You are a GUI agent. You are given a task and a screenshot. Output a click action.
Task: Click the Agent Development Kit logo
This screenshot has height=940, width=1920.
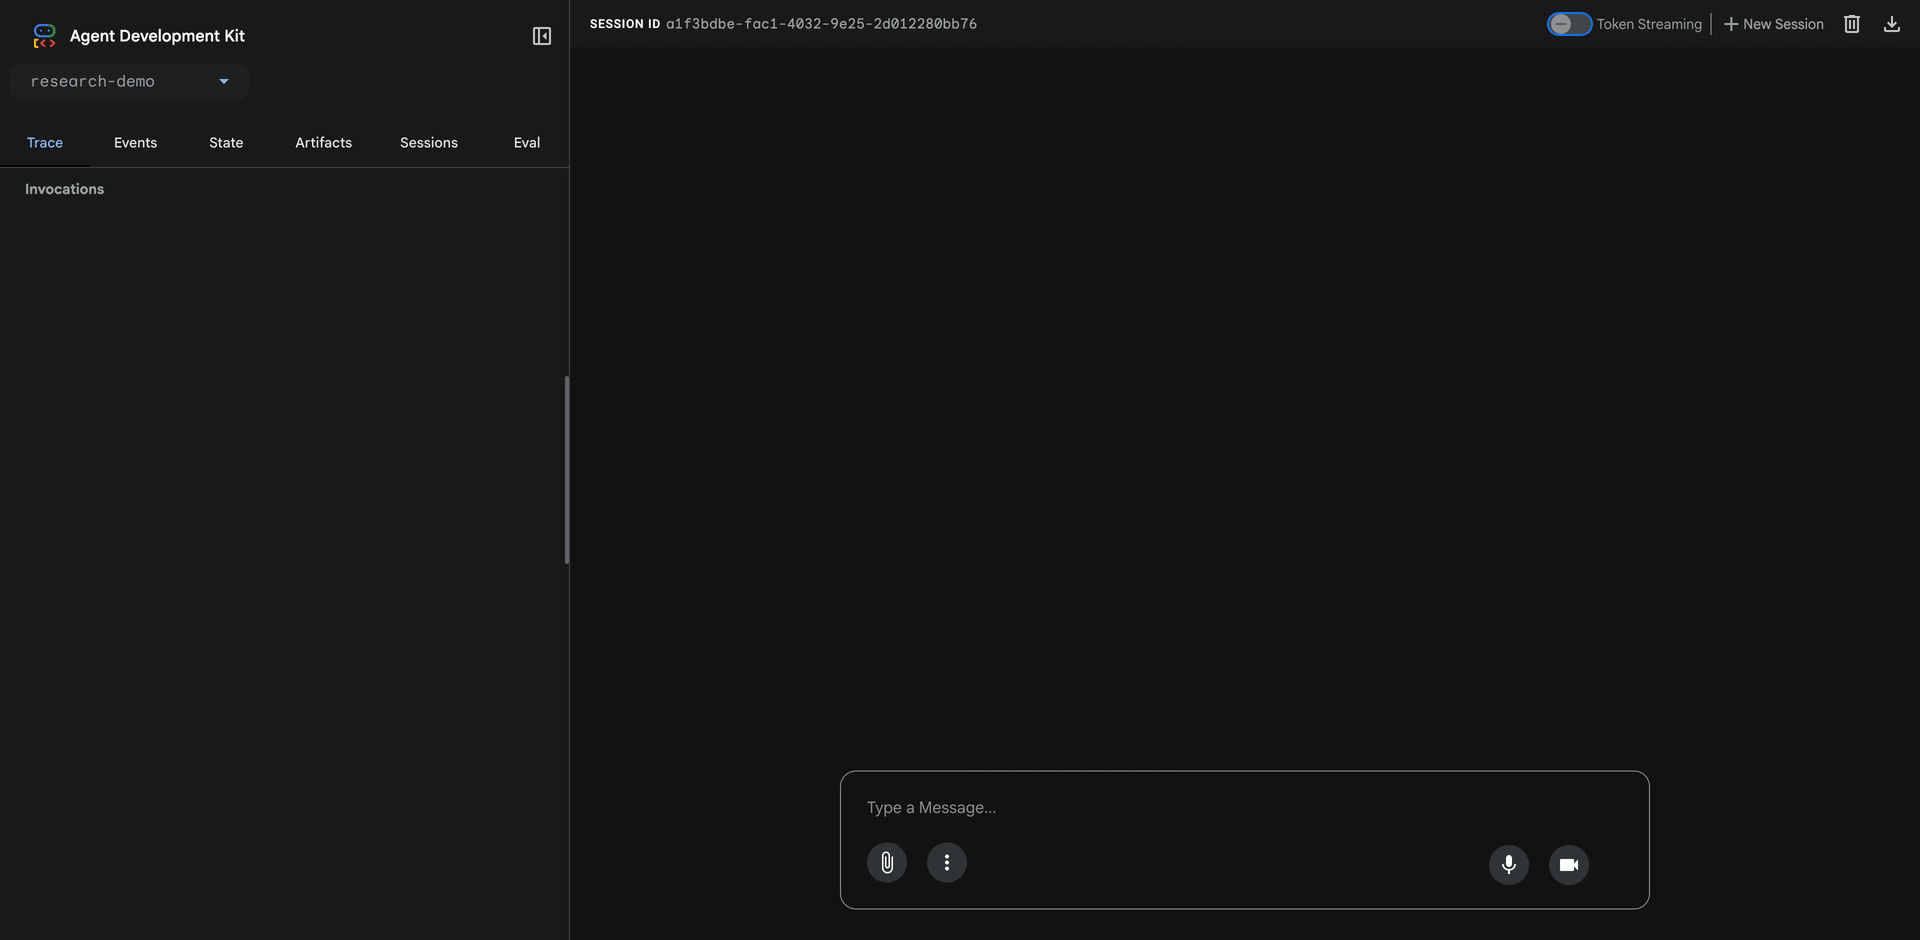(x=44, y=36)
